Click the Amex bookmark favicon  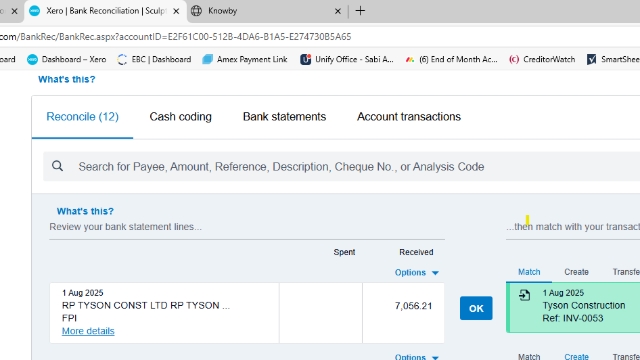click(208, 60)
